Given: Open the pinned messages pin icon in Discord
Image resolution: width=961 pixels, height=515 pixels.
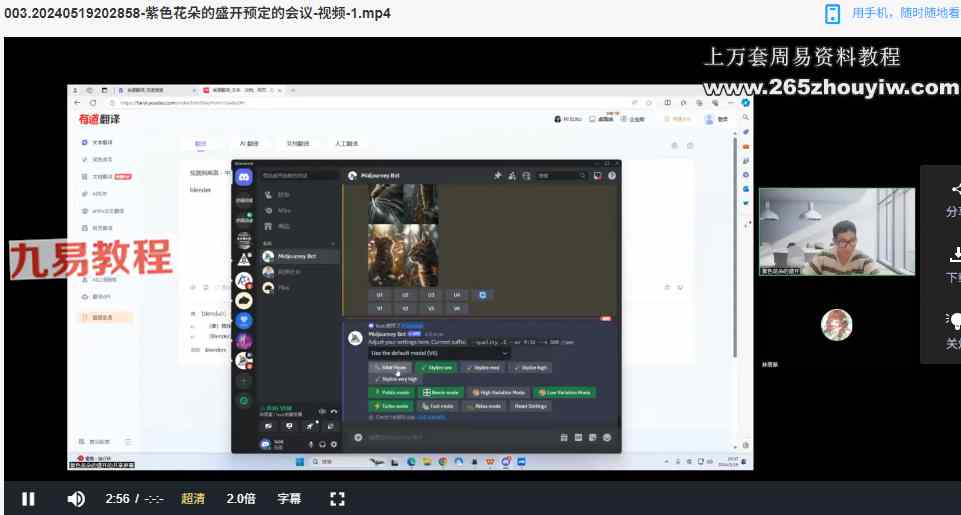Looking at the screenshot, I should coord(497,176).
